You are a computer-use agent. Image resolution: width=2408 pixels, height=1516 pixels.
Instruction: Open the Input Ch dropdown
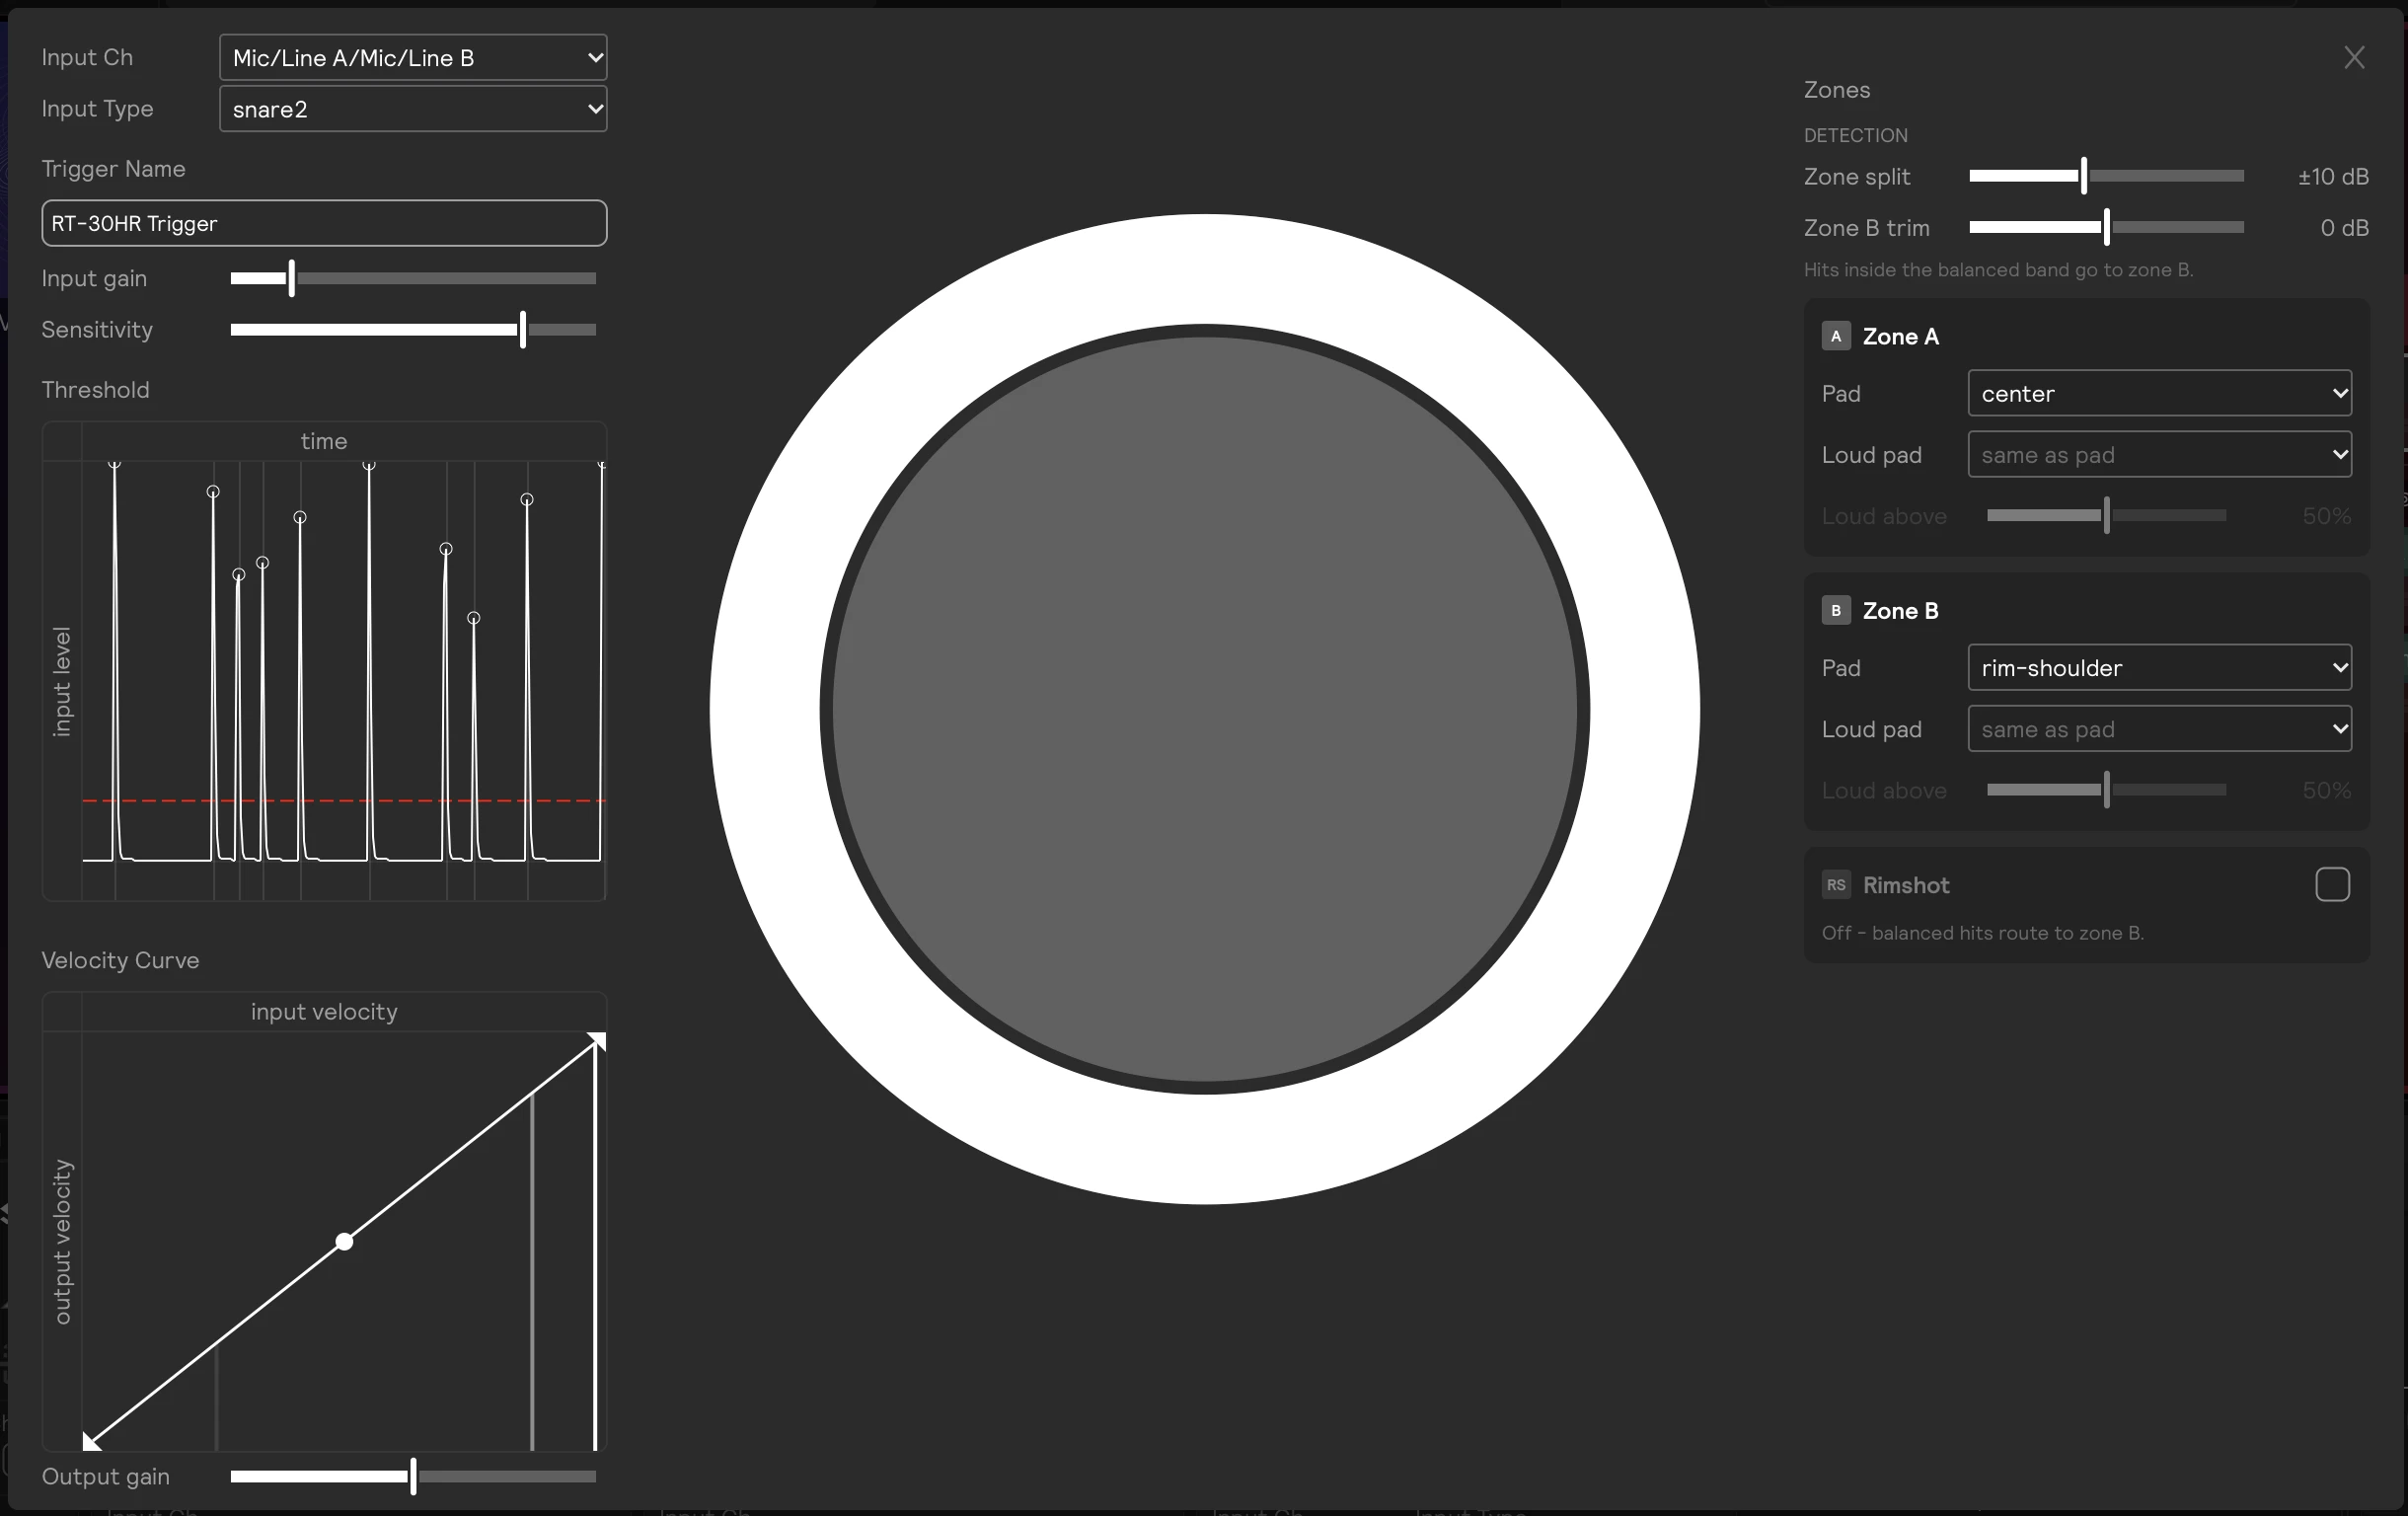tap(413, 58)
